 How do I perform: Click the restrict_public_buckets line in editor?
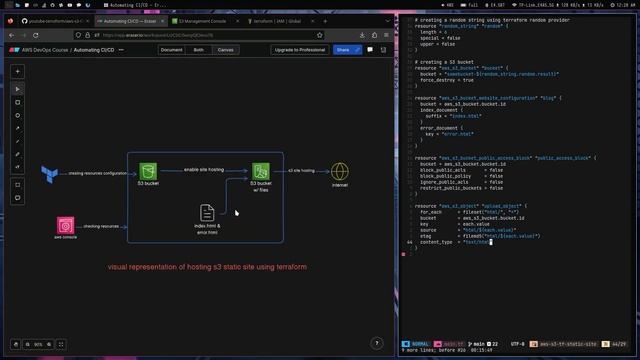pyautogui.click(x=461, y=188)
